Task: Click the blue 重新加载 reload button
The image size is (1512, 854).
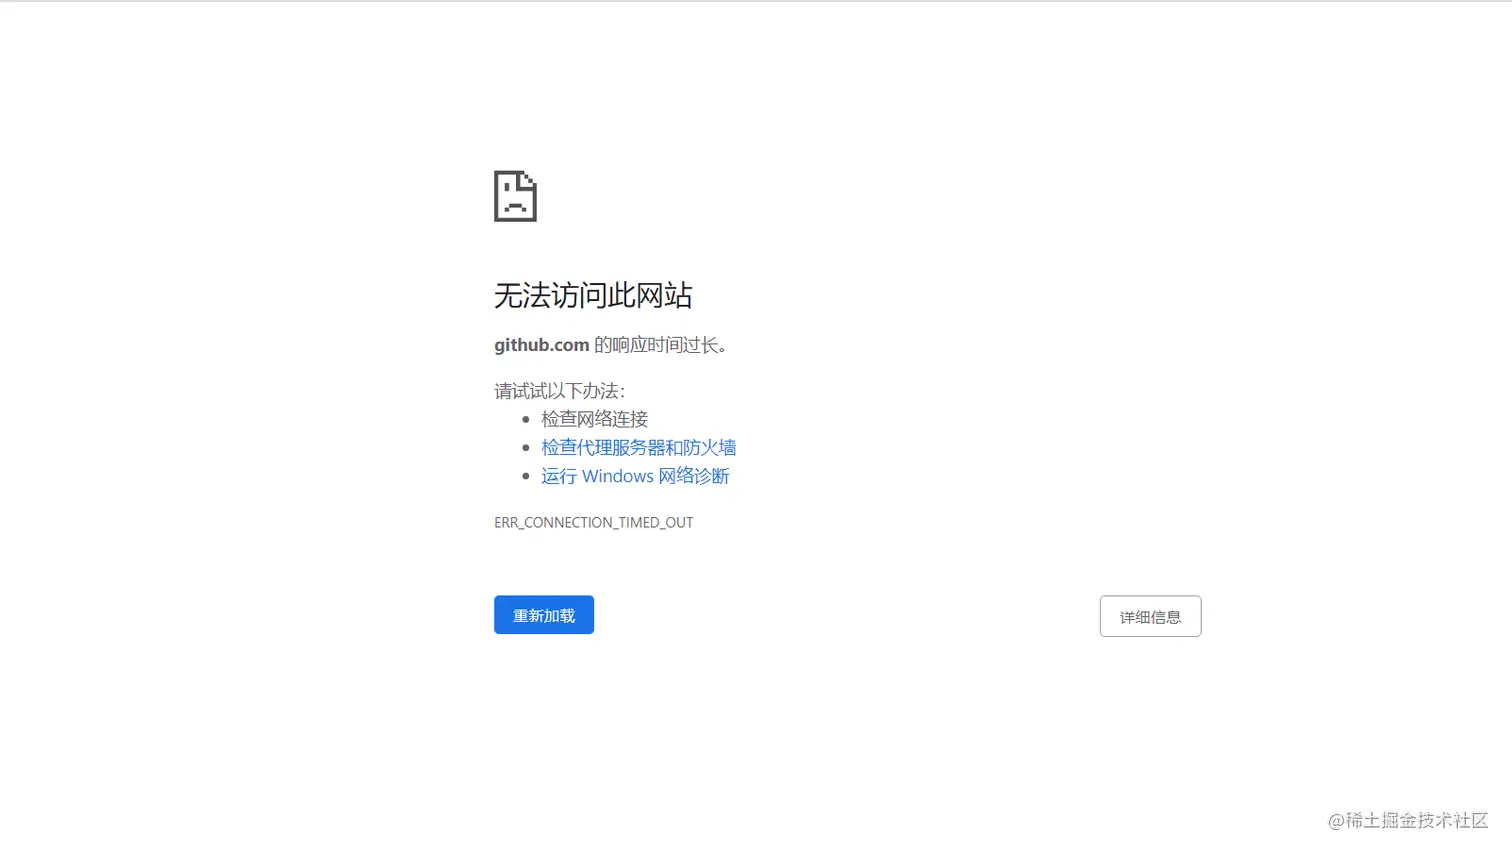Action: tap(544, 615)
